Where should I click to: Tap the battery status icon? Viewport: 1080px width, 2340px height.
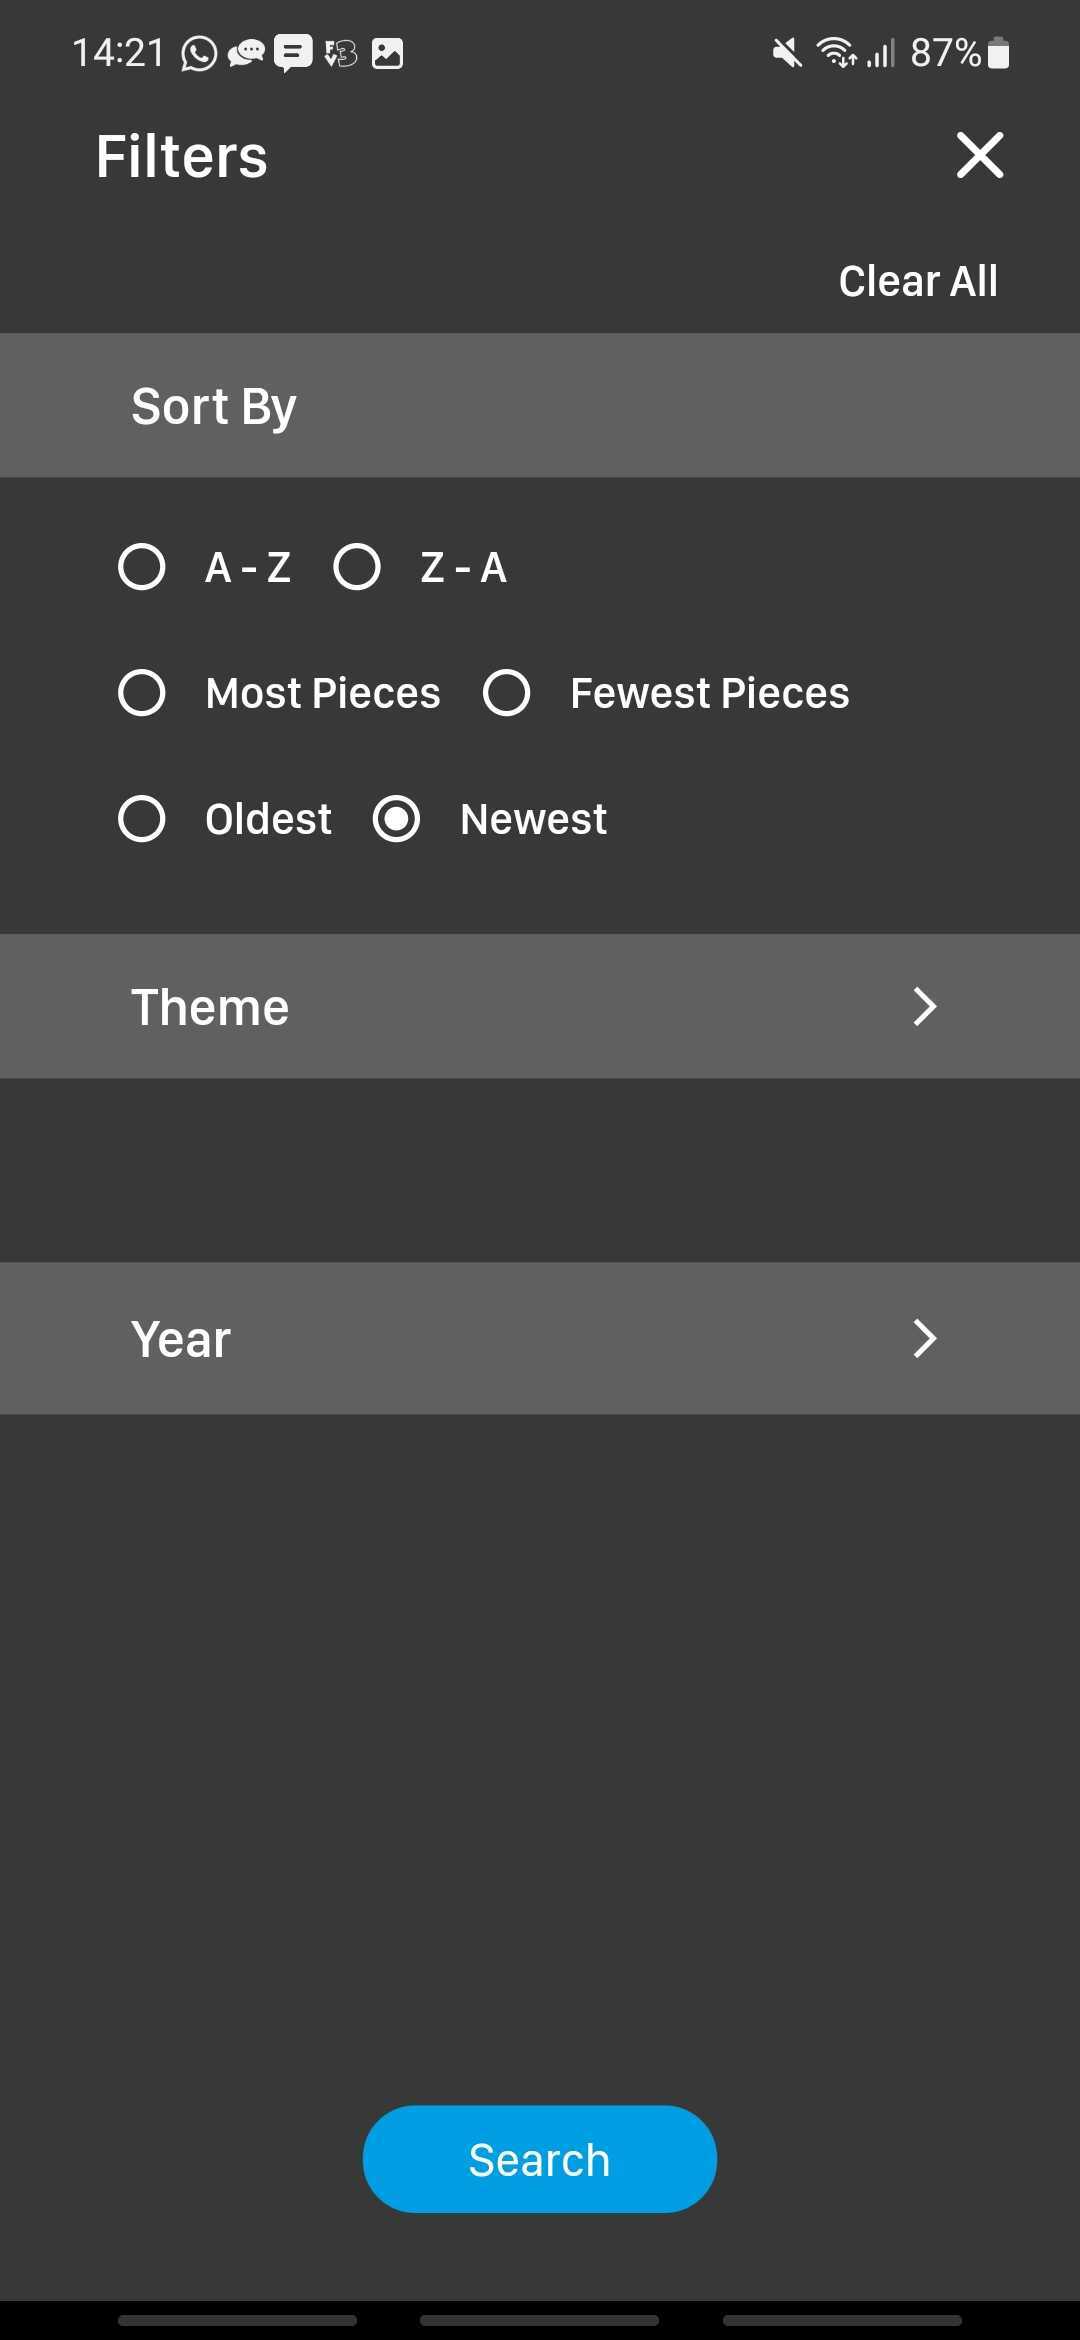[998, 53]
